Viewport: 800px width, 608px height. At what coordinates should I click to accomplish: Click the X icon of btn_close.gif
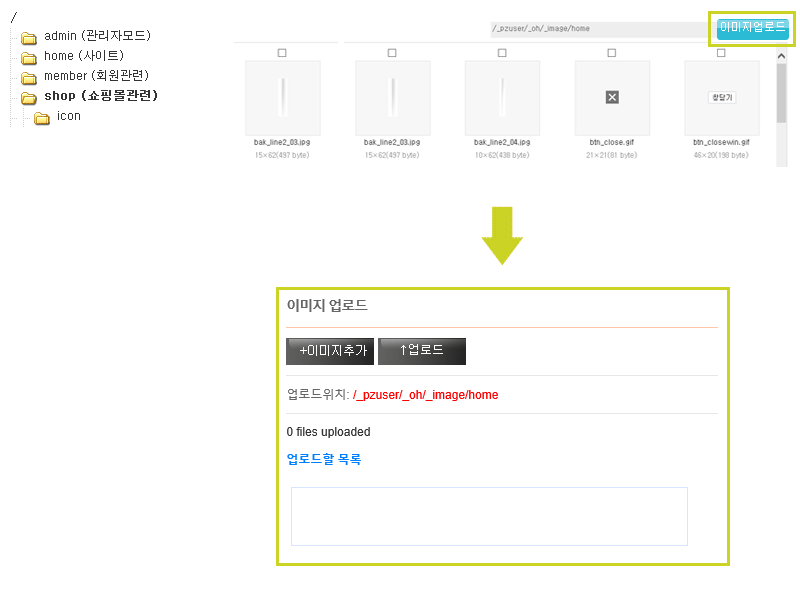tap(612, 97)
